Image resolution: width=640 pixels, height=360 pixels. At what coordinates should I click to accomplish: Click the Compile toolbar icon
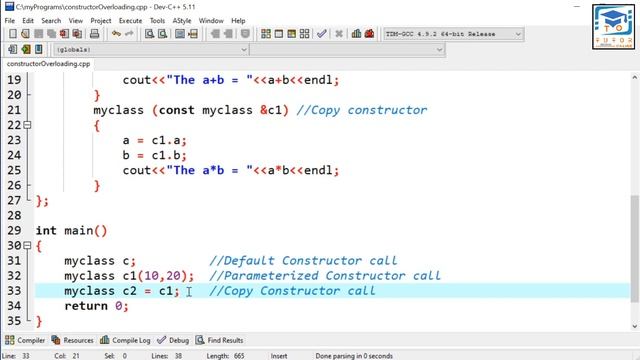pyautogui.click(x=266, y=34)
